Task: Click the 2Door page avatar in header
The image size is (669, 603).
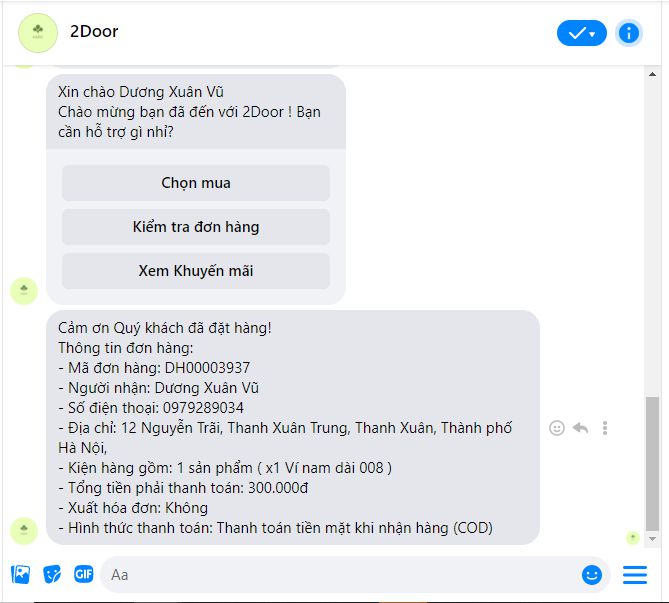Action: click(x=38, y=33)
